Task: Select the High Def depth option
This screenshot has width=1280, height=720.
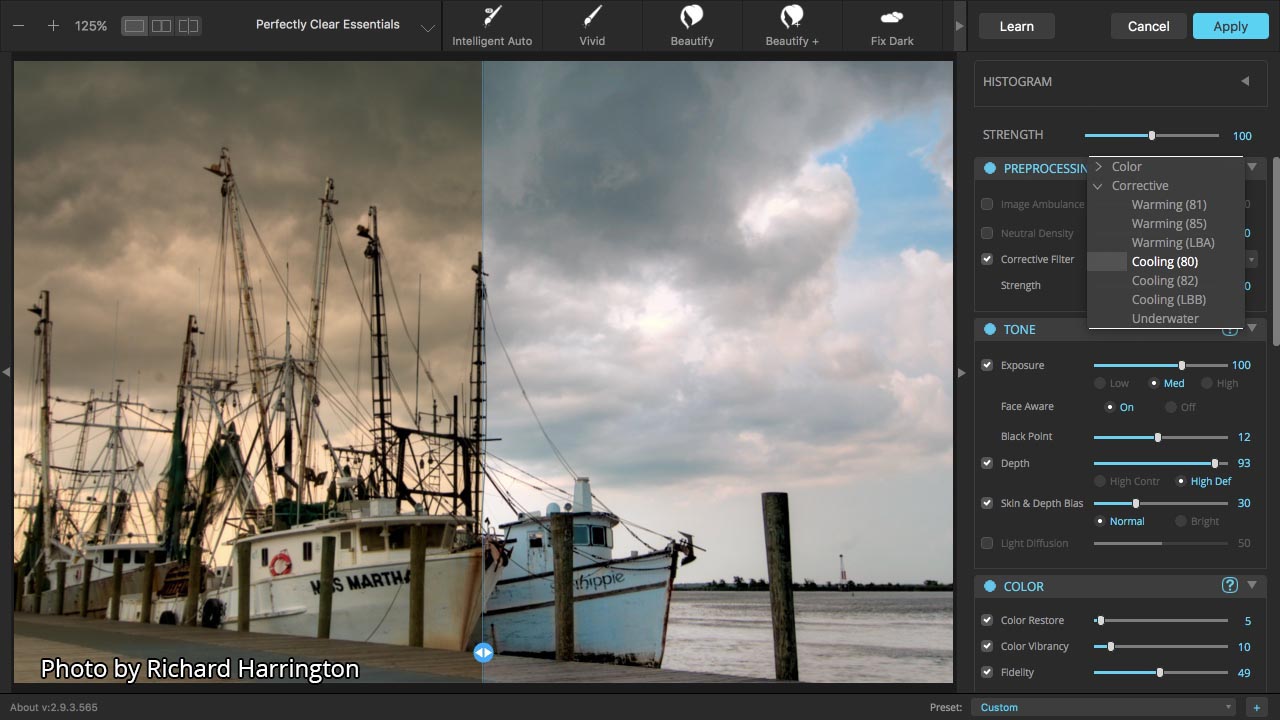Action: 1181,481
